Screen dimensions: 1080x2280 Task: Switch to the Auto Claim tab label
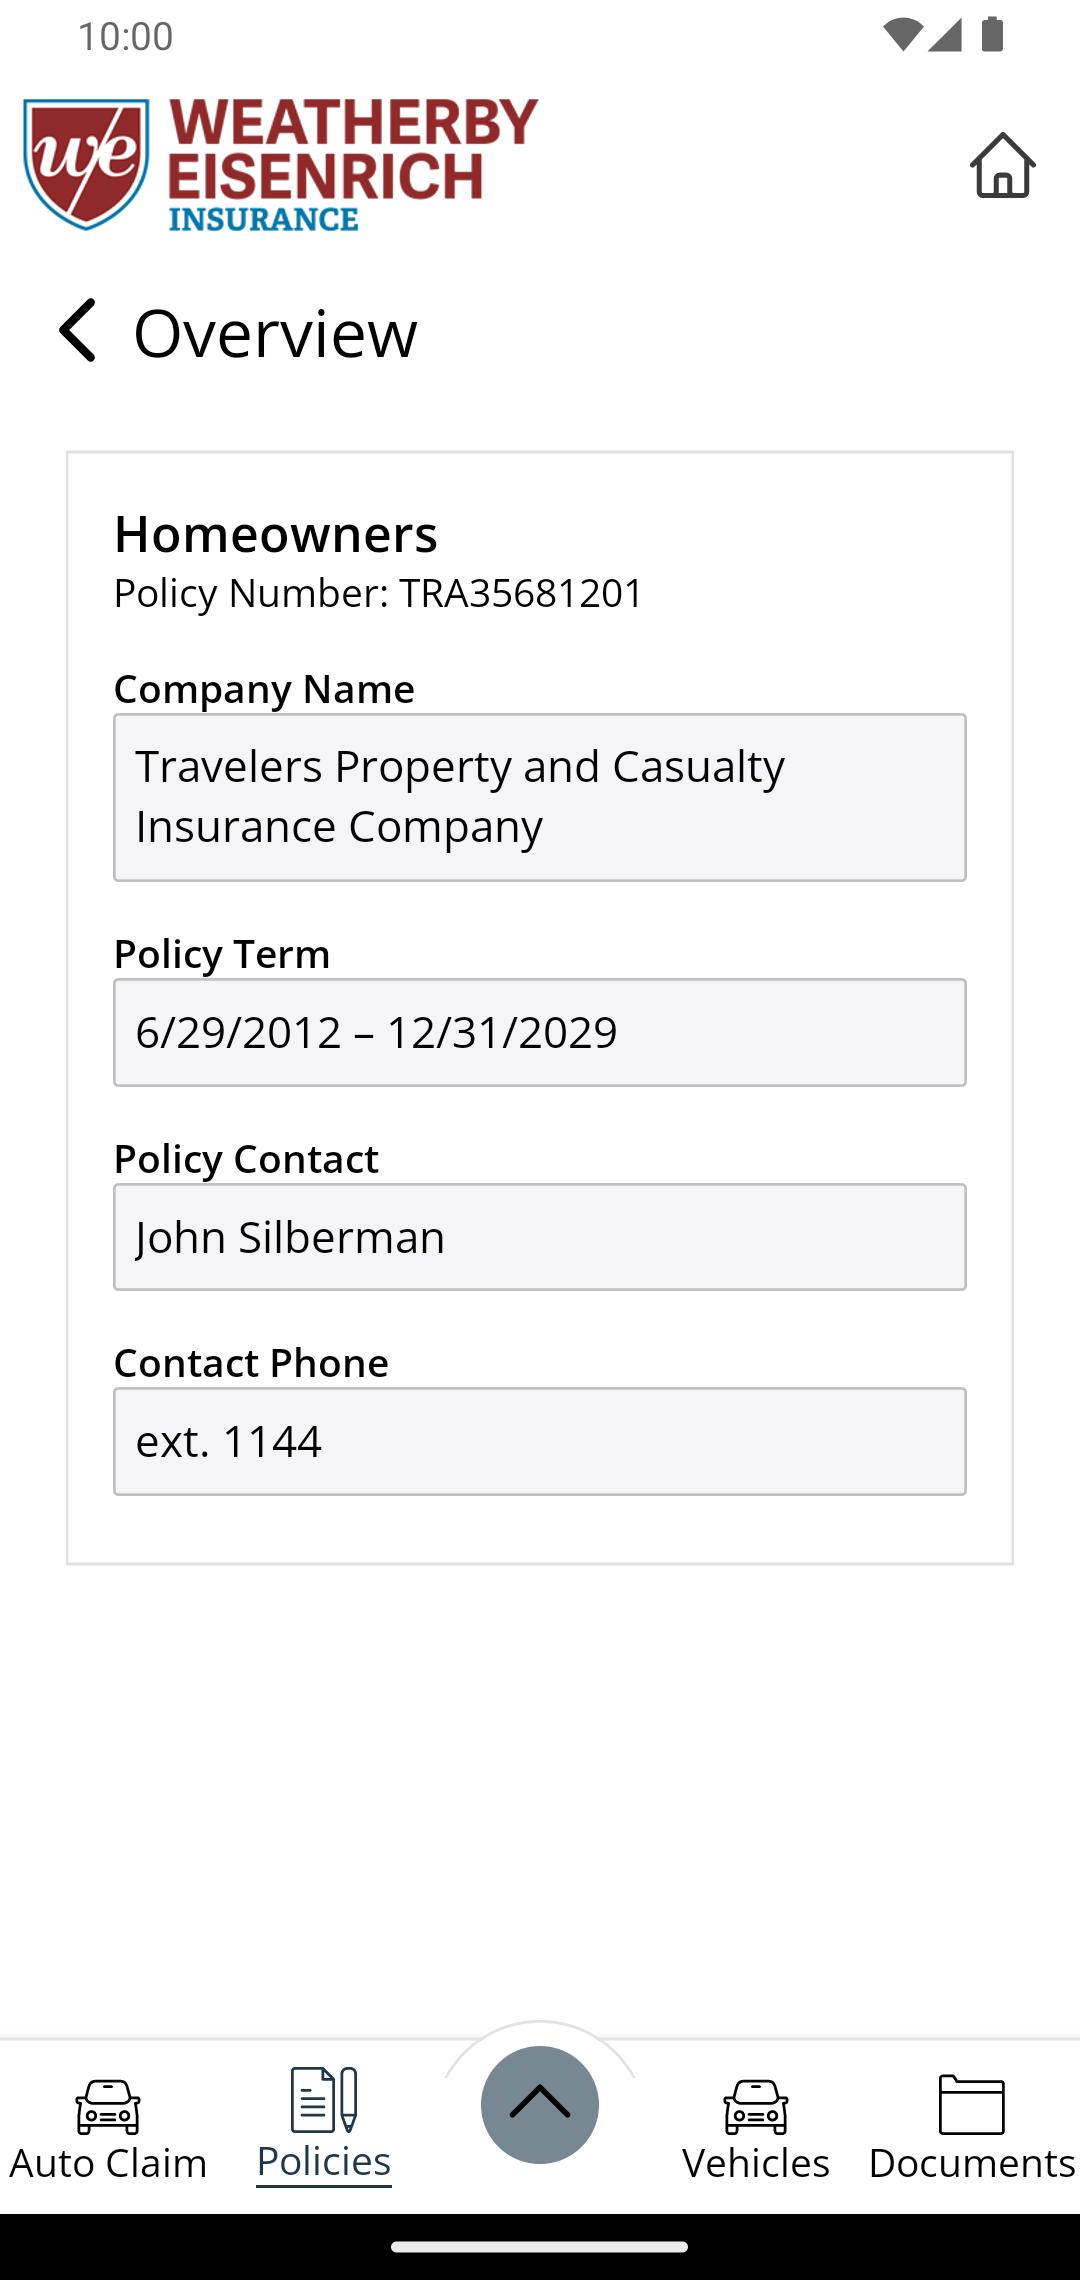click(x=108, y=2163)
